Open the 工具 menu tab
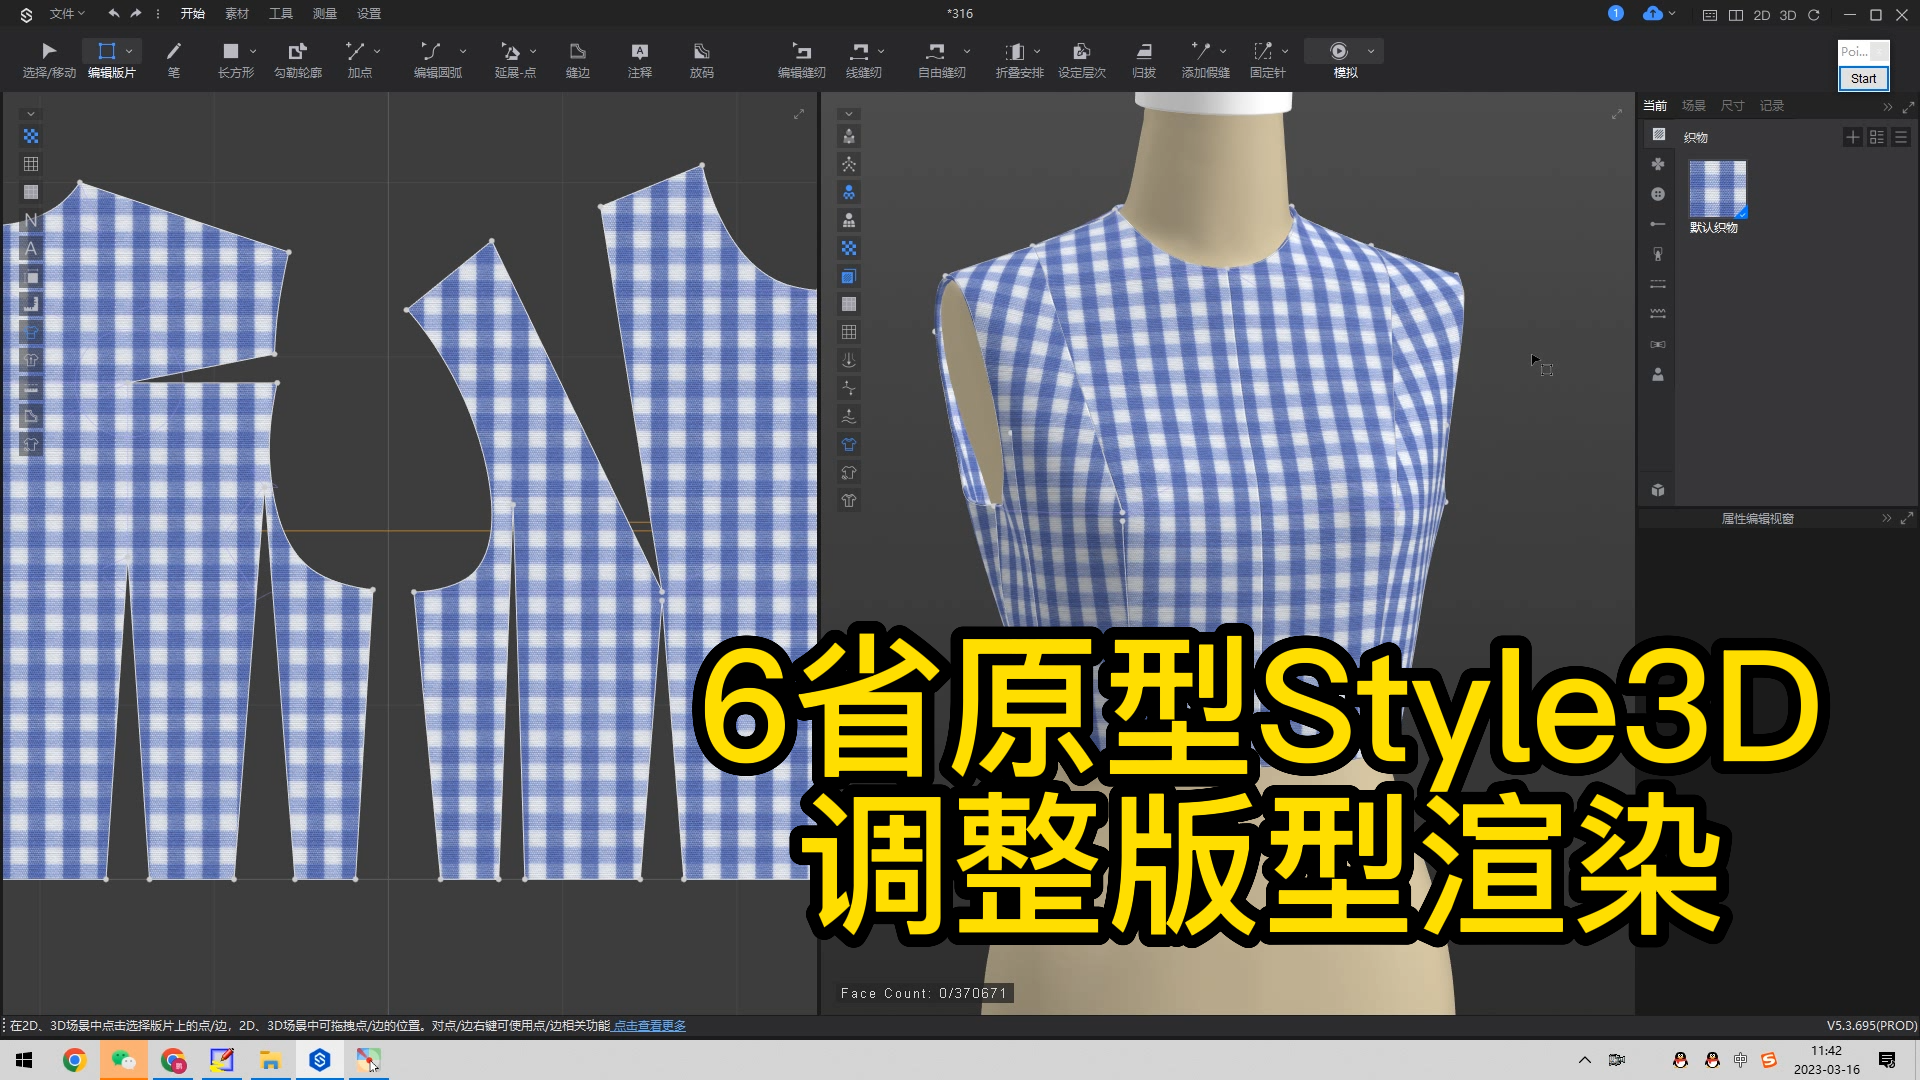1920x1080 pixels. (x=281, y=14)
